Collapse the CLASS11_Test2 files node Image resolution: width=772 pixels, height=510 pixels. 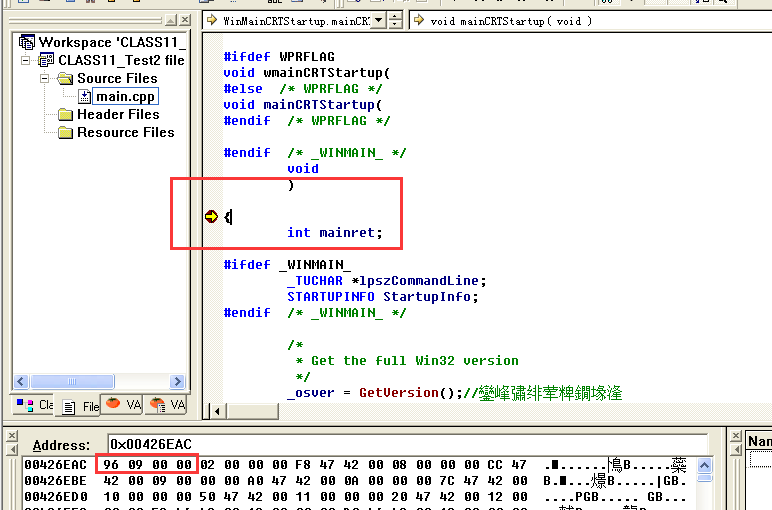26,61
